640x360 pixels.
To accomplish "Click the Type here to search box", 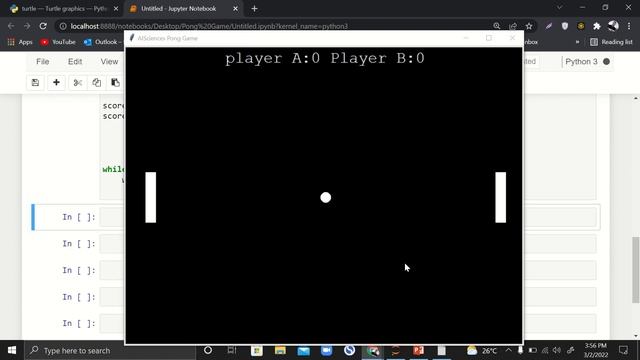I will click(x=110, y=350).
